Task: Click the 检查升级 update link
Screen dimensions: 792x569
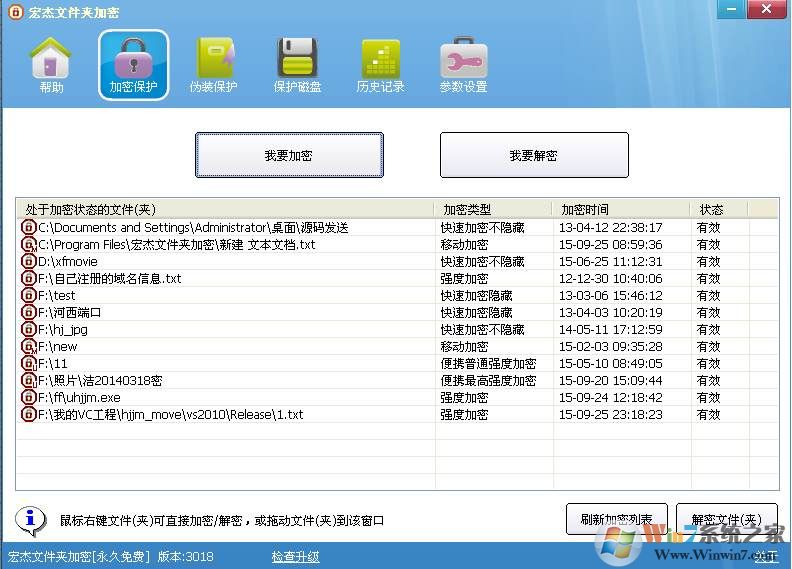Action: [295, 557]
